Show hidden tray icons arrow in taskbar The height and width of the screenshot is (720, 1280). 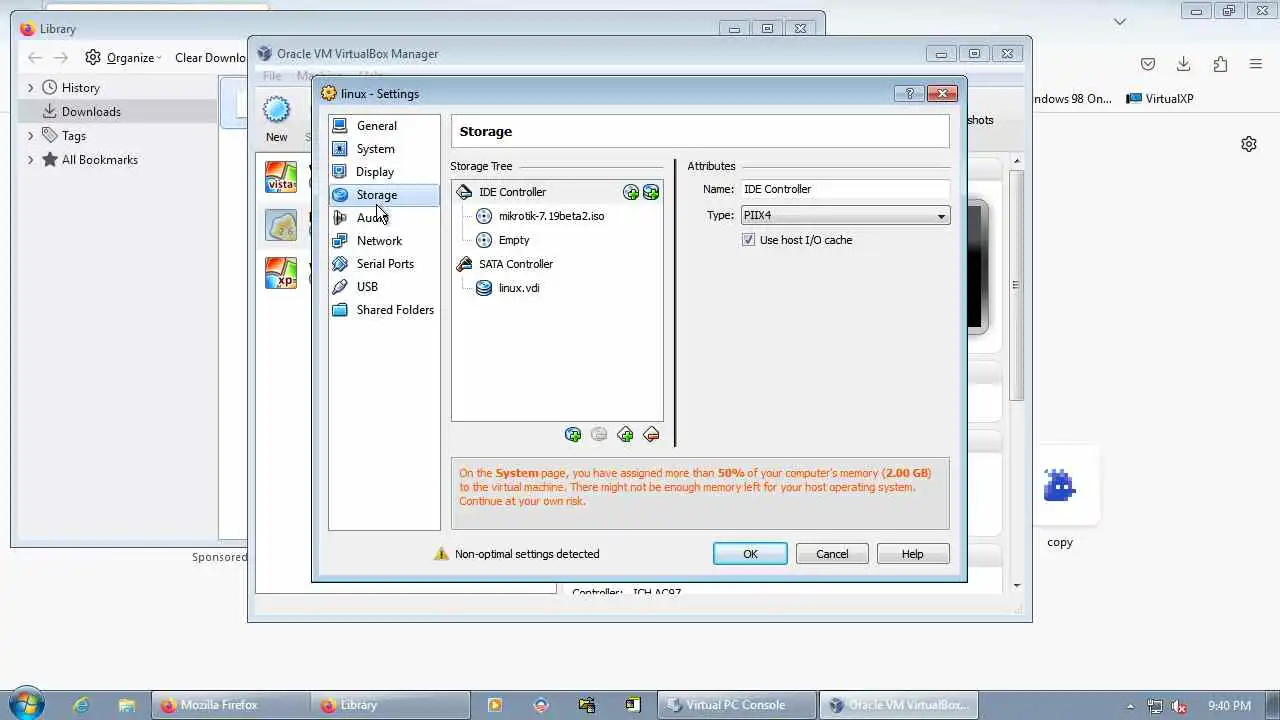(x=1131, y=706)
